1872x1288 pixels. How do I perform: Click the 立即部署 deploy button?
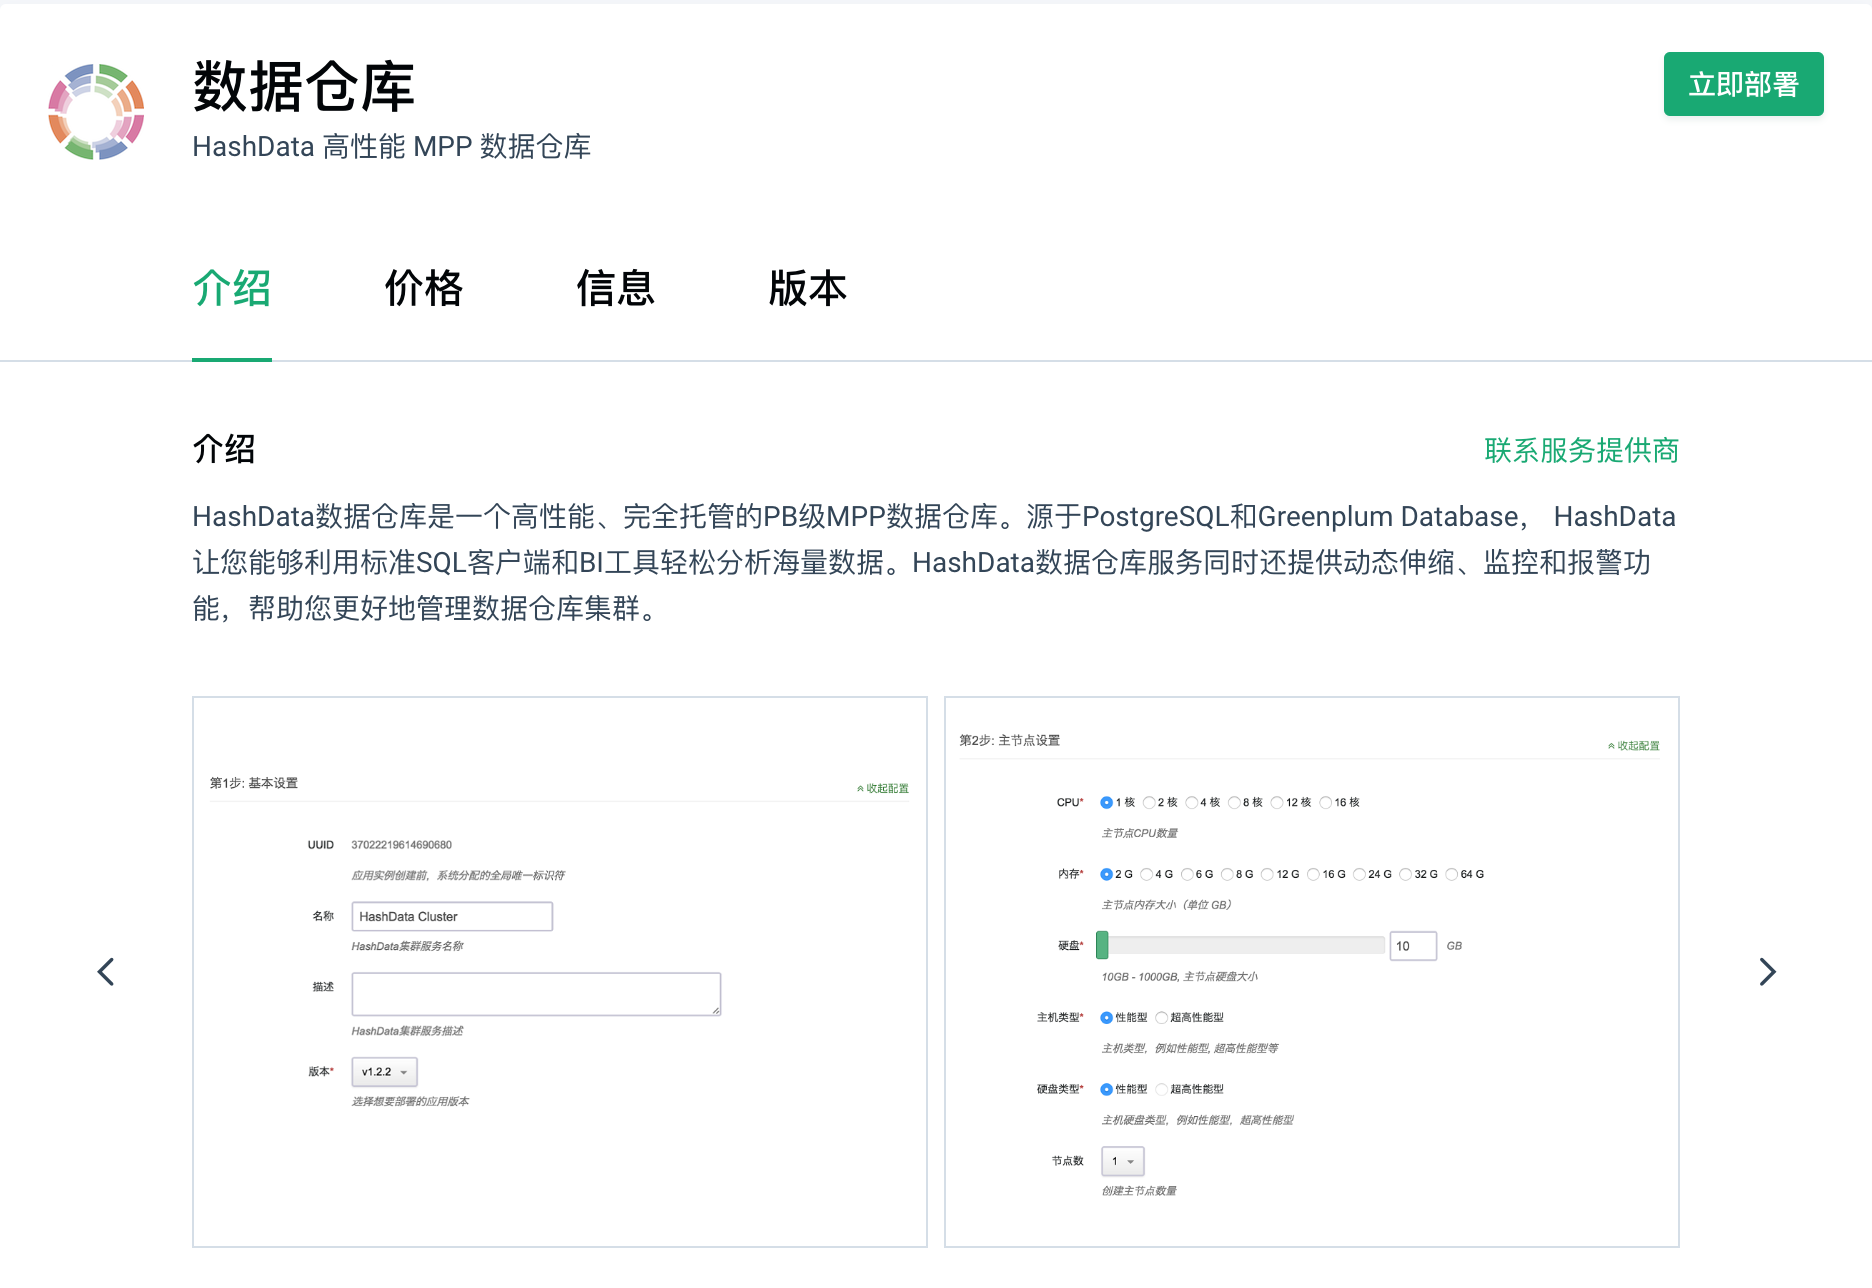[x=1743, y=84]
